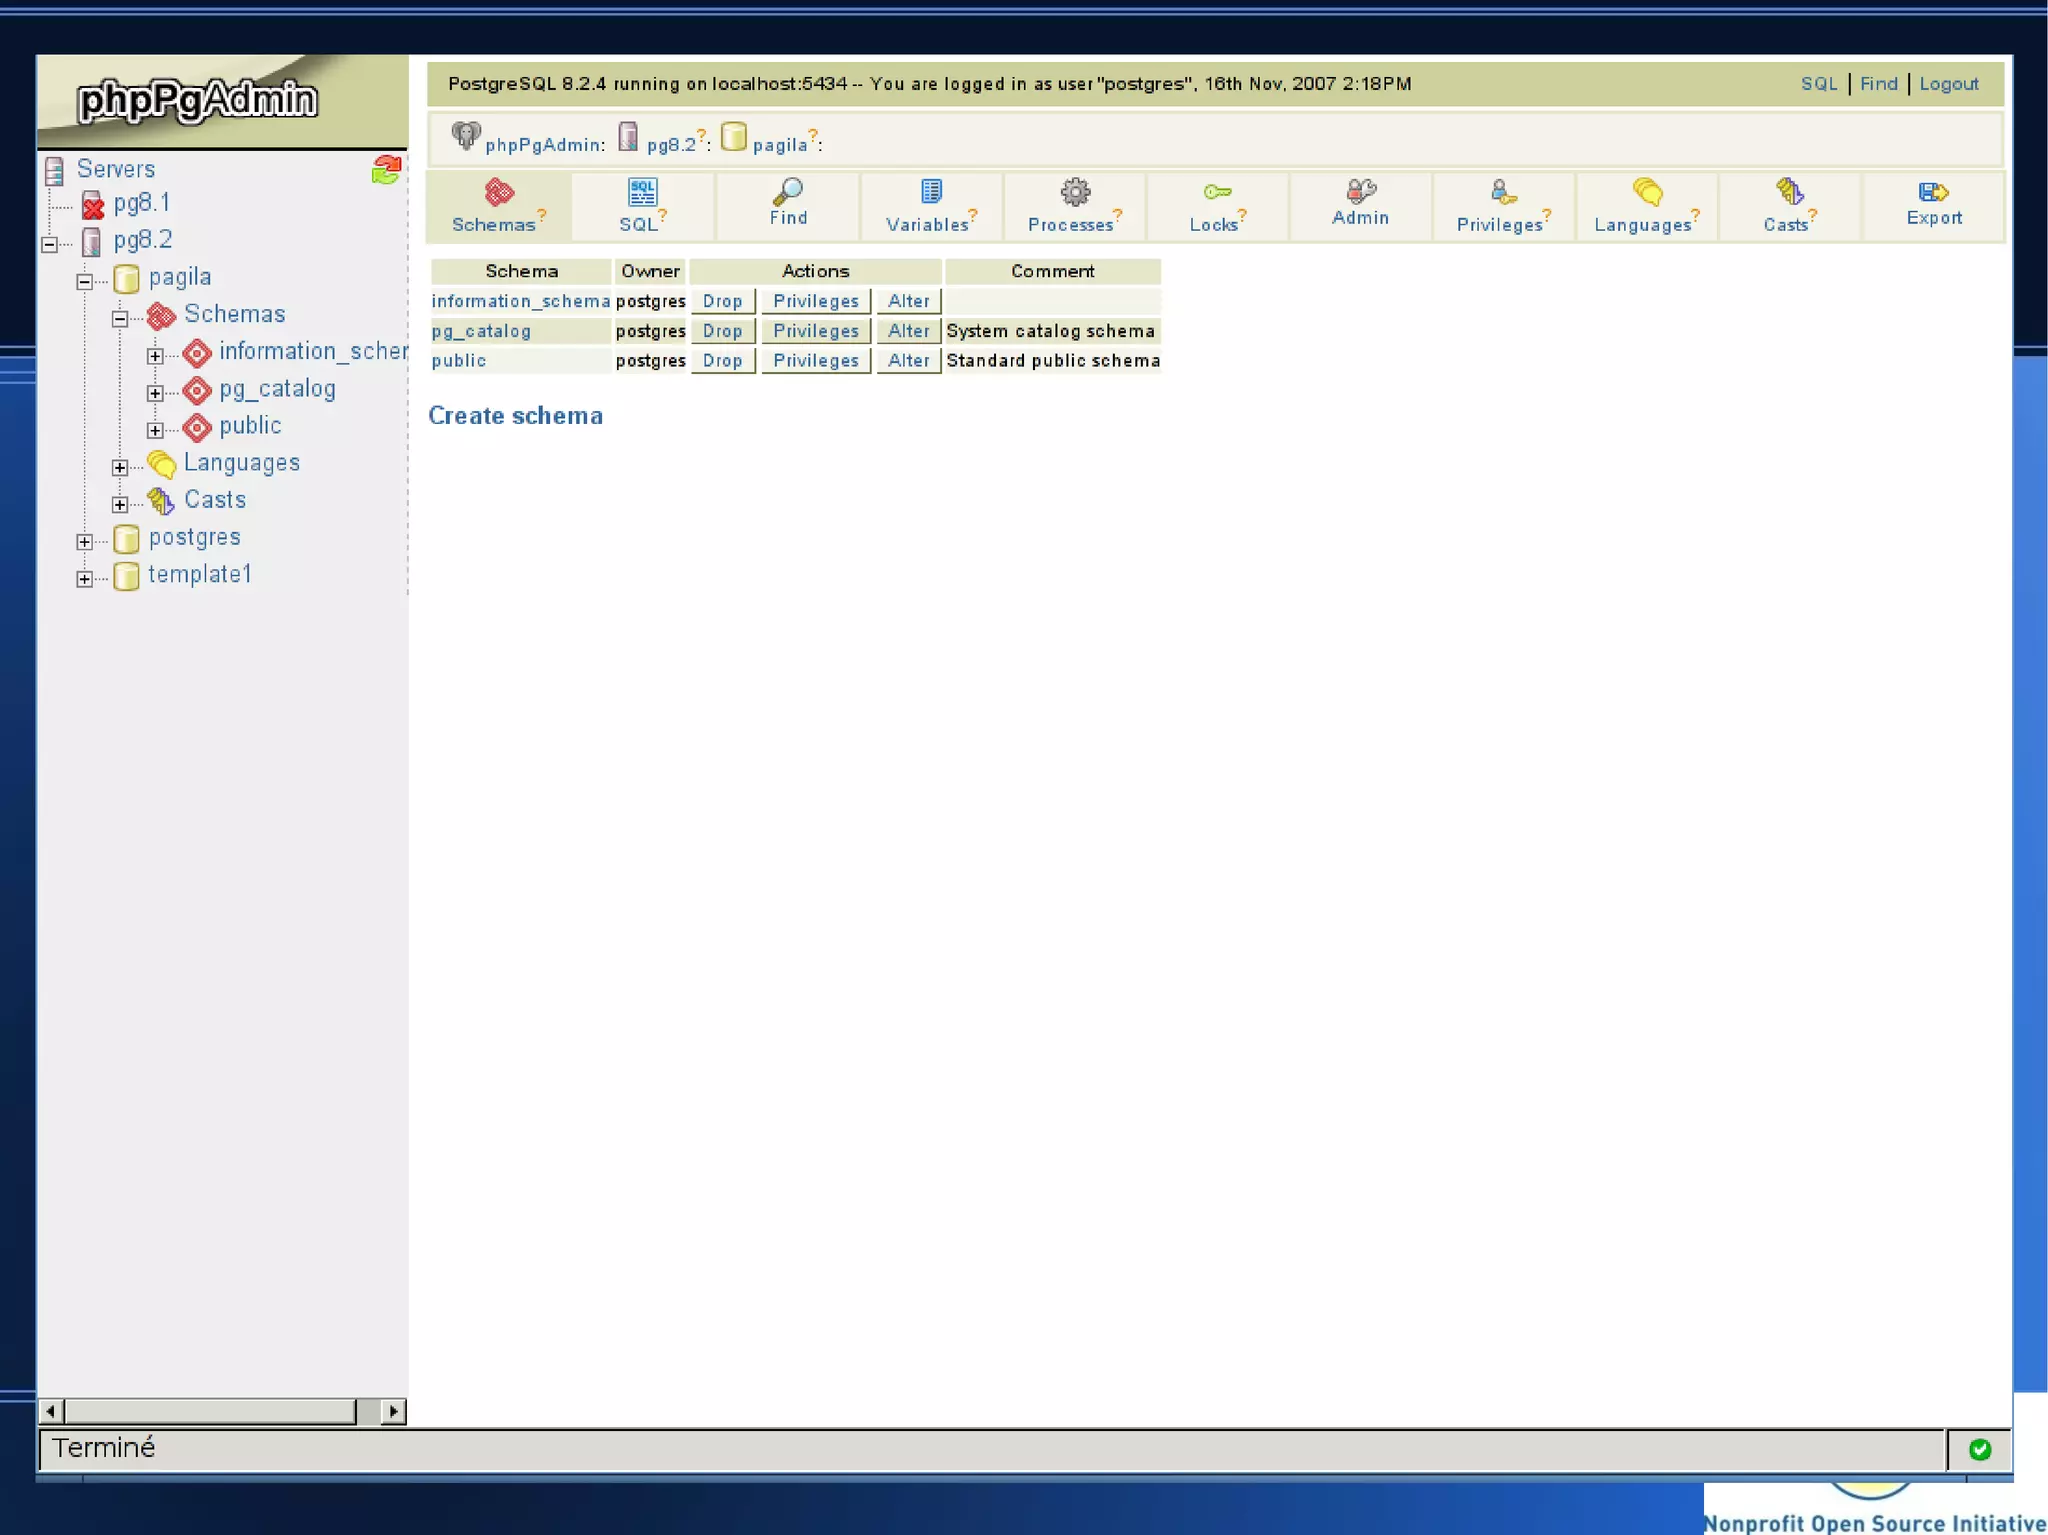Open the Processes gear icon

tap(1075, 191)
